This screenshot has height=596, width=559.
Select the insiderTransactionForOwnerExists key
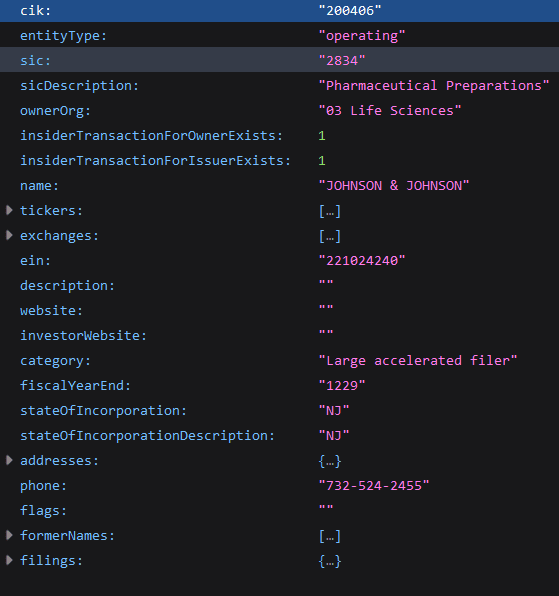tap(151, 136)
